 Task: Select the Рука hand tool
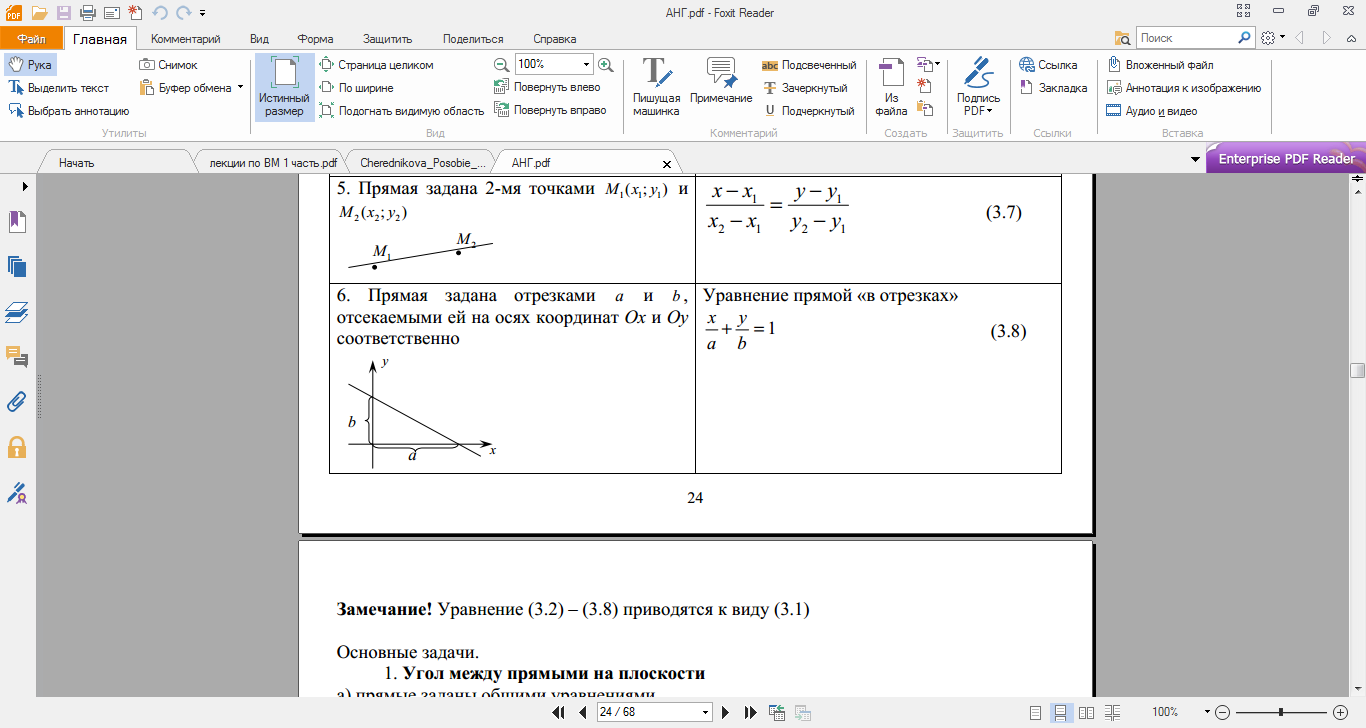coord(30,65)
